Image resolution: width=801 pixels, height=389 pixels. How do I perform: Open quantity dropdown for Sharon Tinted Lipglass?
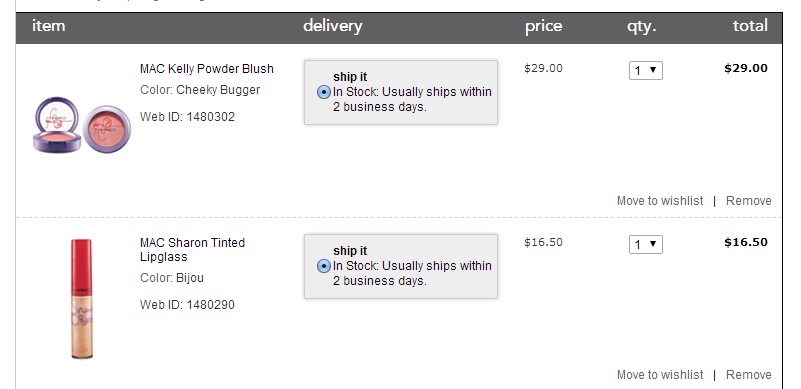[646, 244]
